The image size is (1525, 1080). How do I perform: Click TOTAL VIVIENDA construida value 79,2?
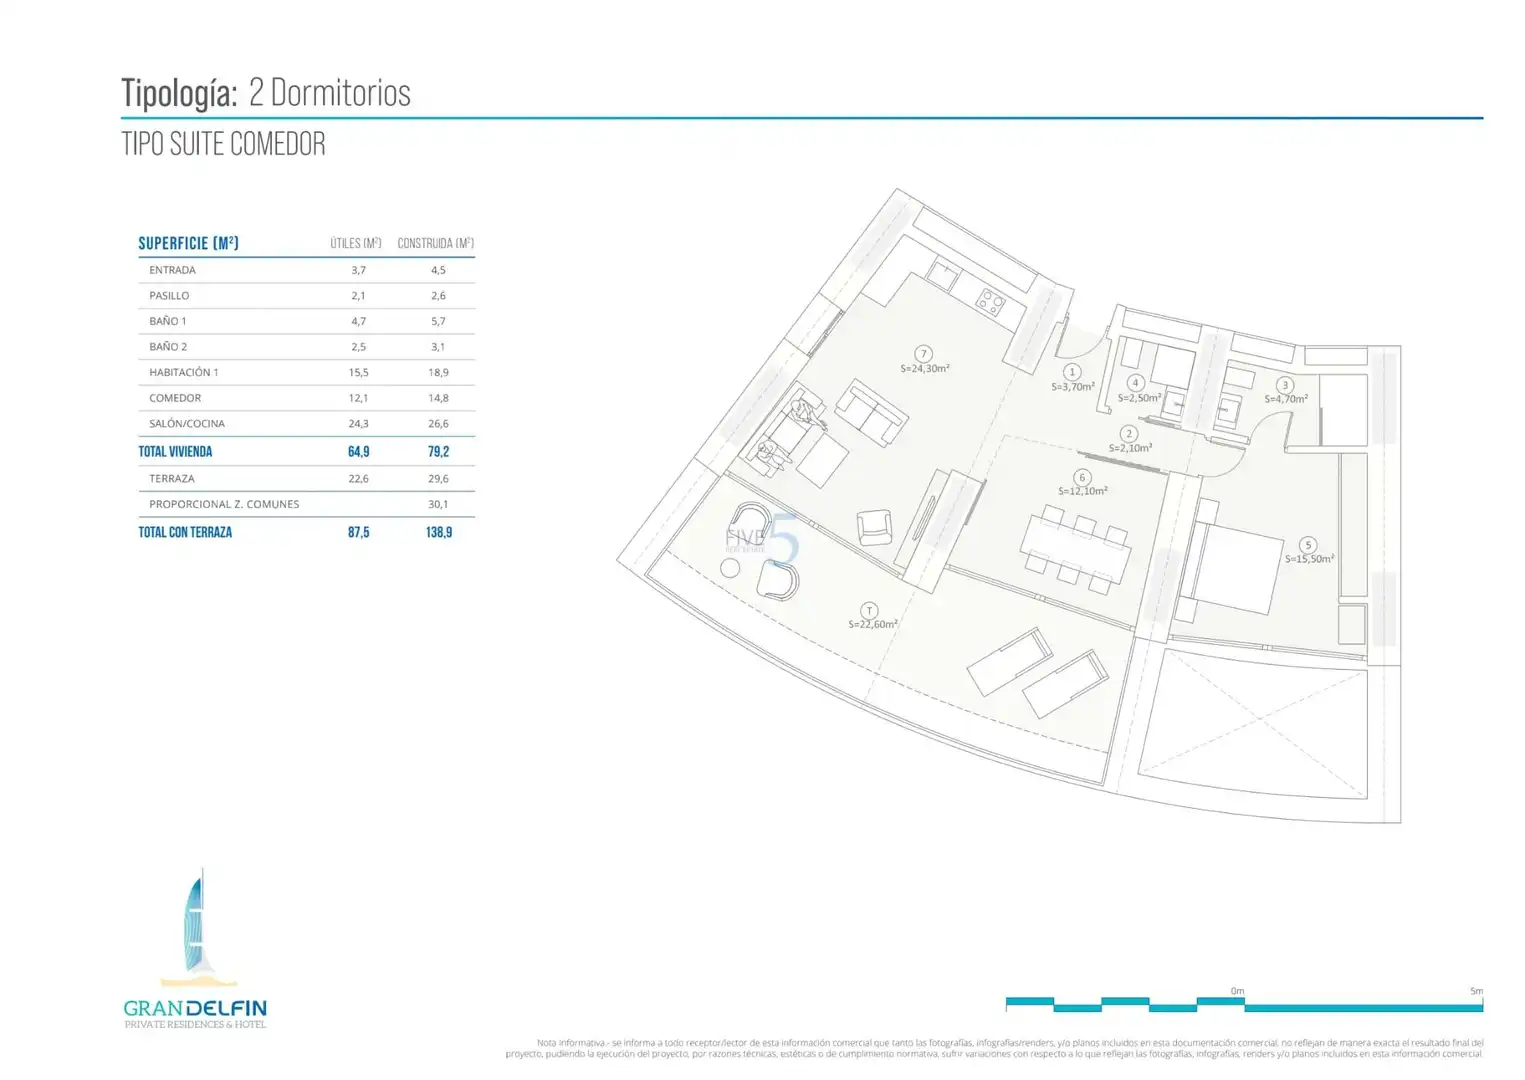coord(438,452)
